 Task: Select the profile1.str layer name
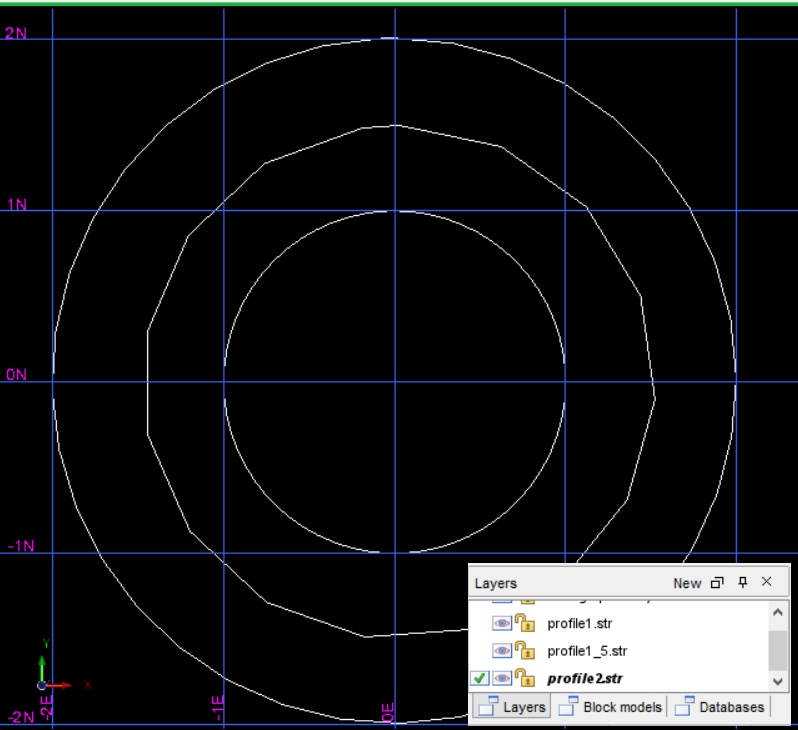pos(579,624)
